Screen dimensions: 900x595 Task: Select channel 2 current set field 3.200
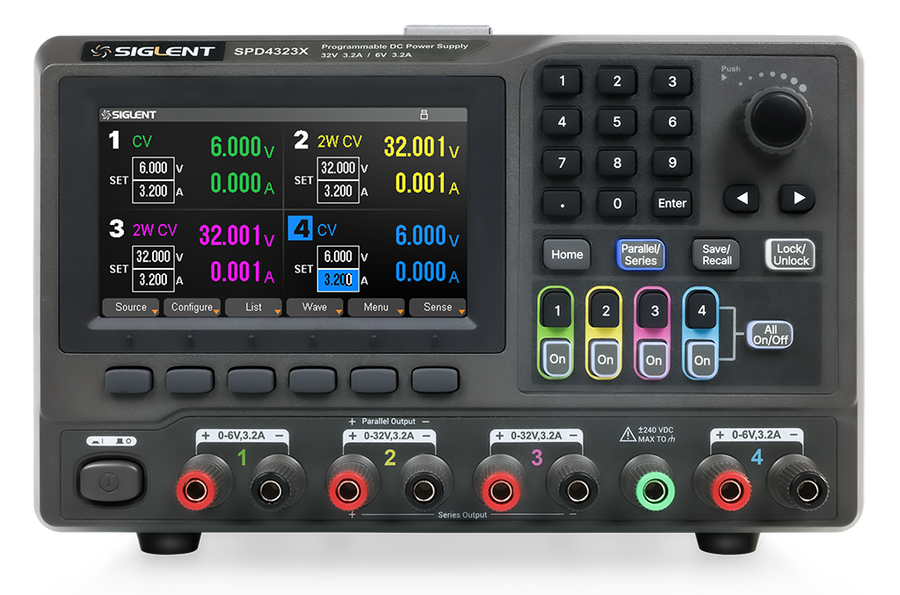coord(338,191)
